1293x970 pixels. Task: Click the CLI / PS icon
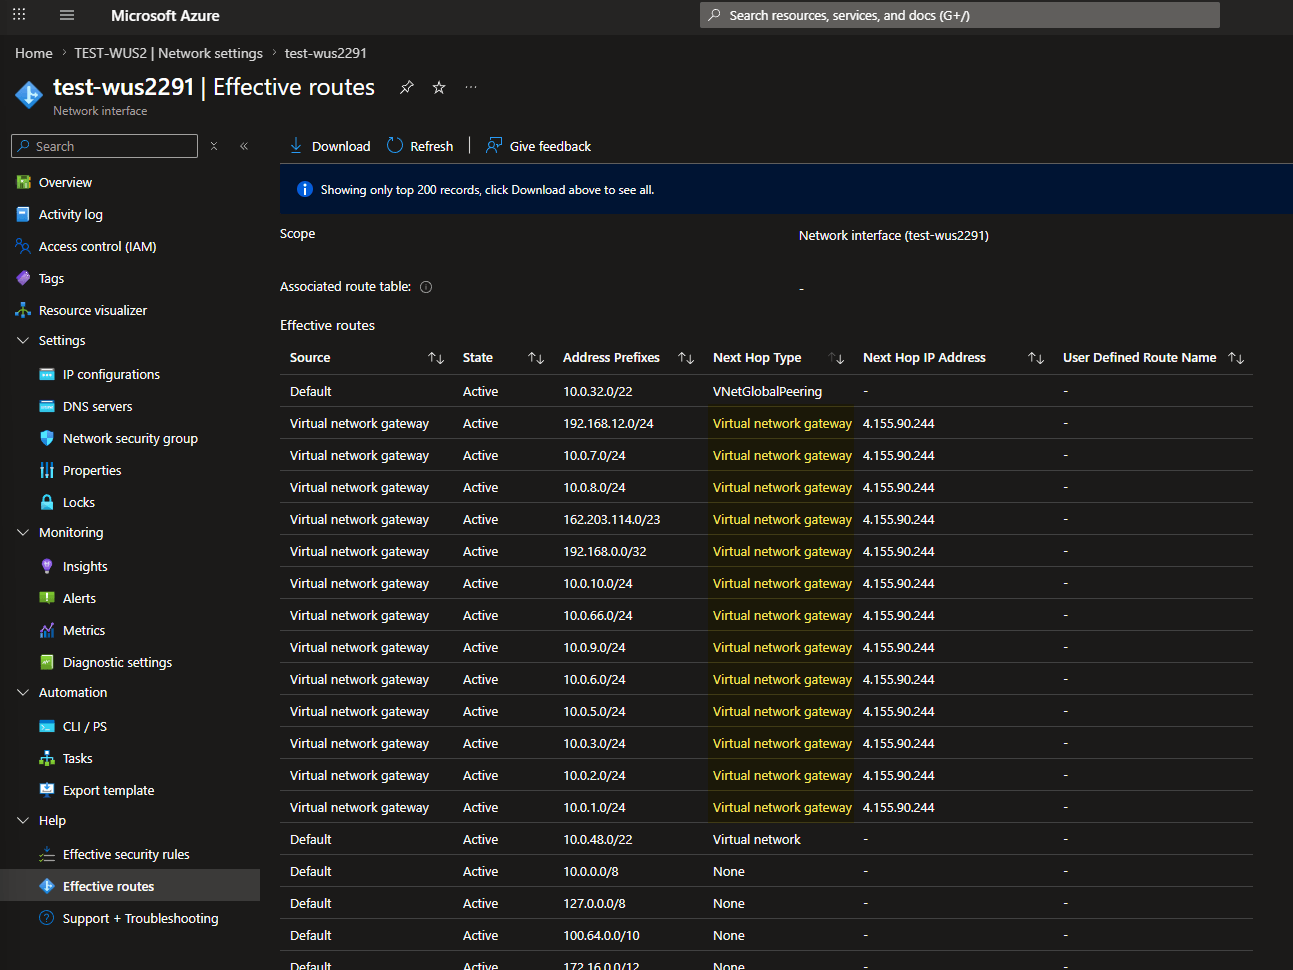pos(47,726)
